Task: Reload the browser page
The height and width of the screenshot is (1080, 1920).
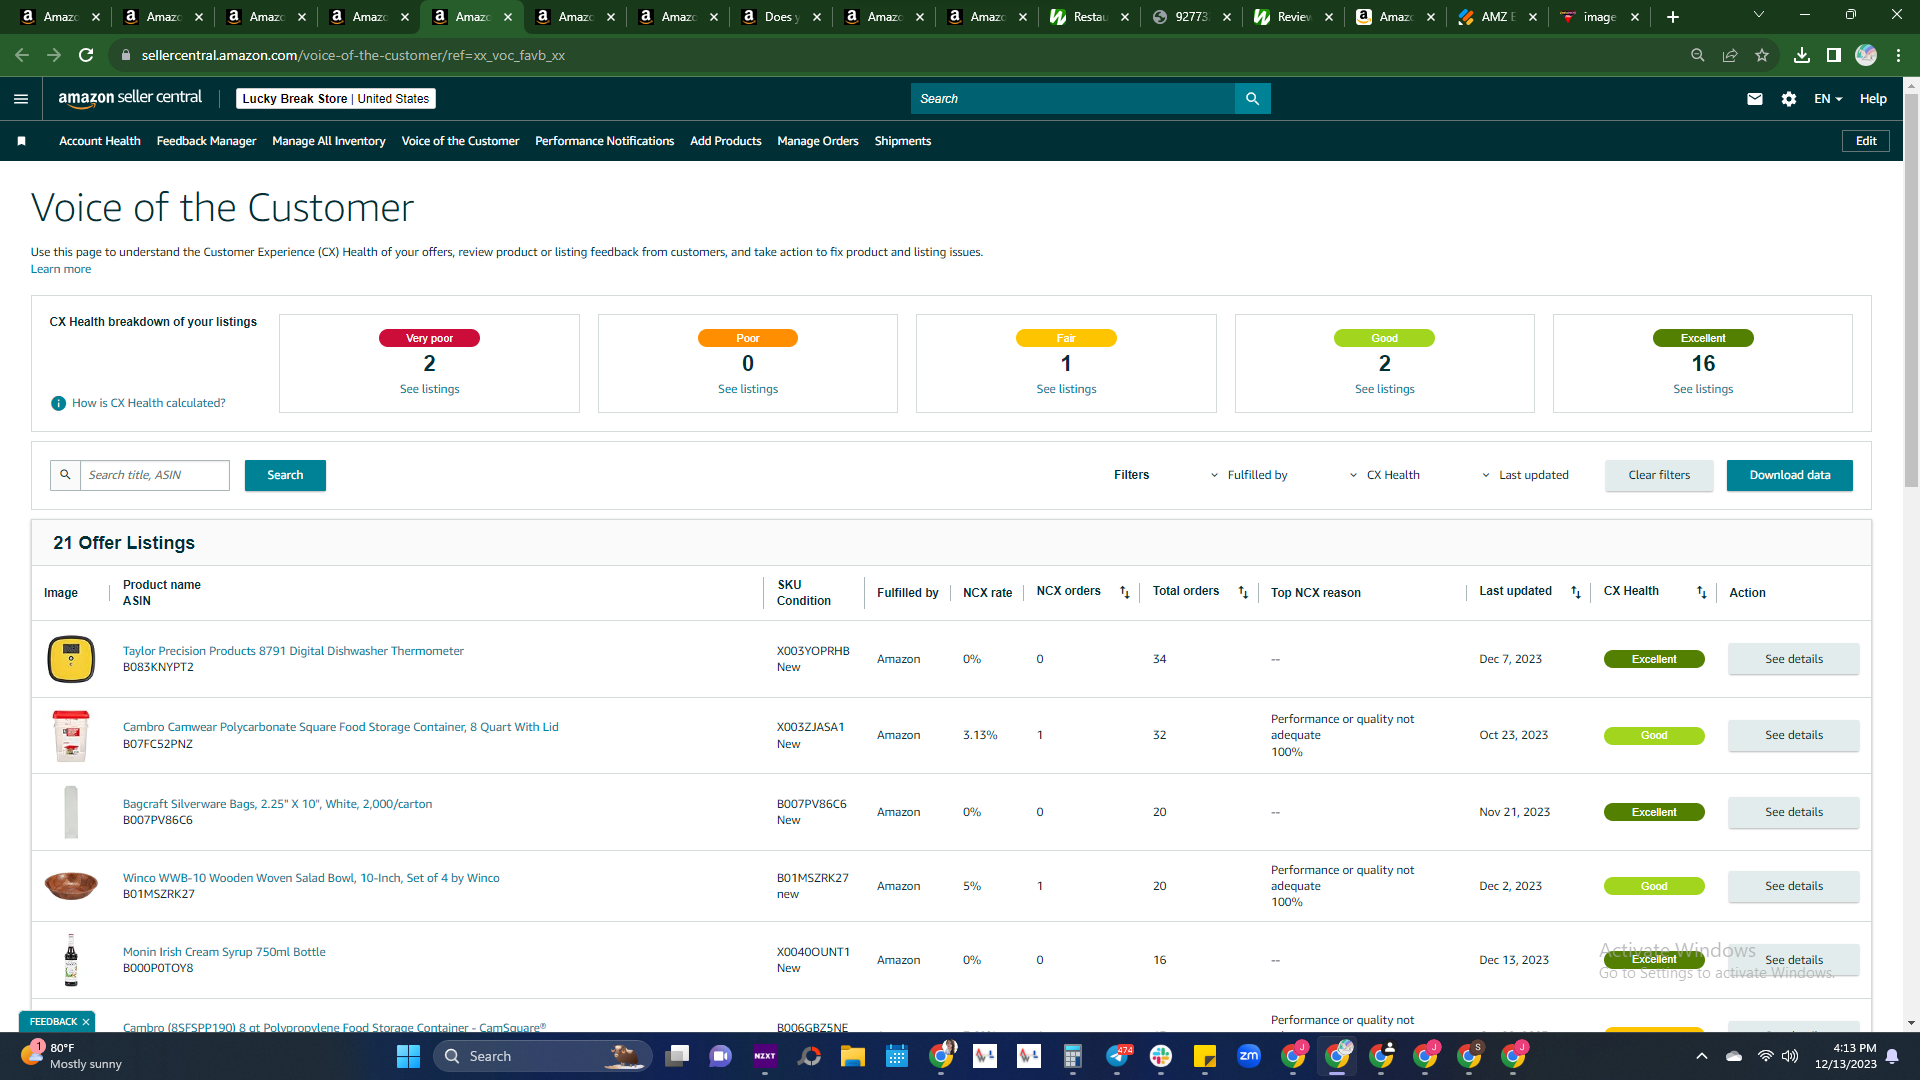Action: [86, 55]
